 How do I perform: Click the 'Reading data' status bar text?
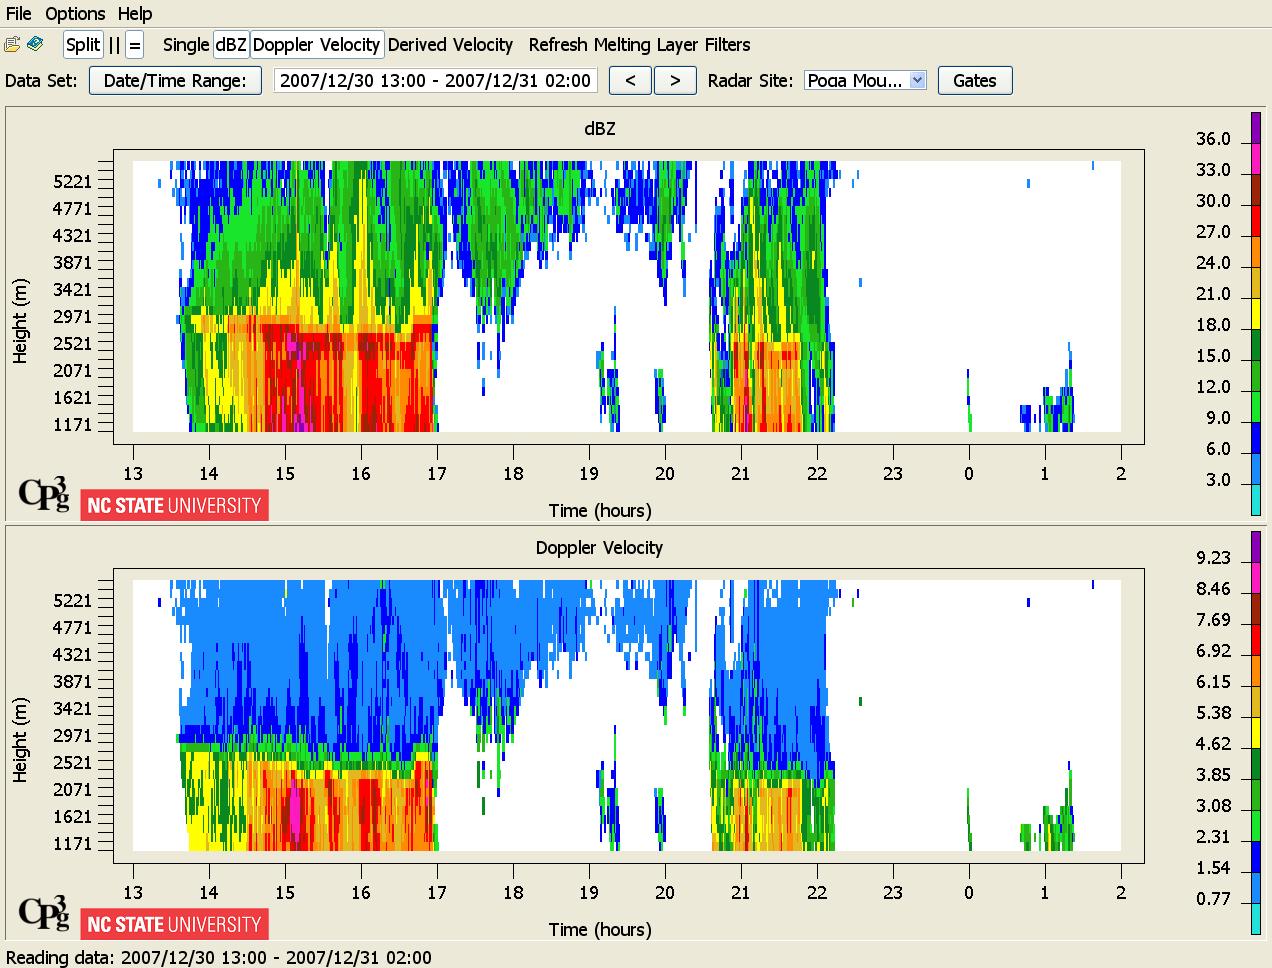[x=219, y=958]
